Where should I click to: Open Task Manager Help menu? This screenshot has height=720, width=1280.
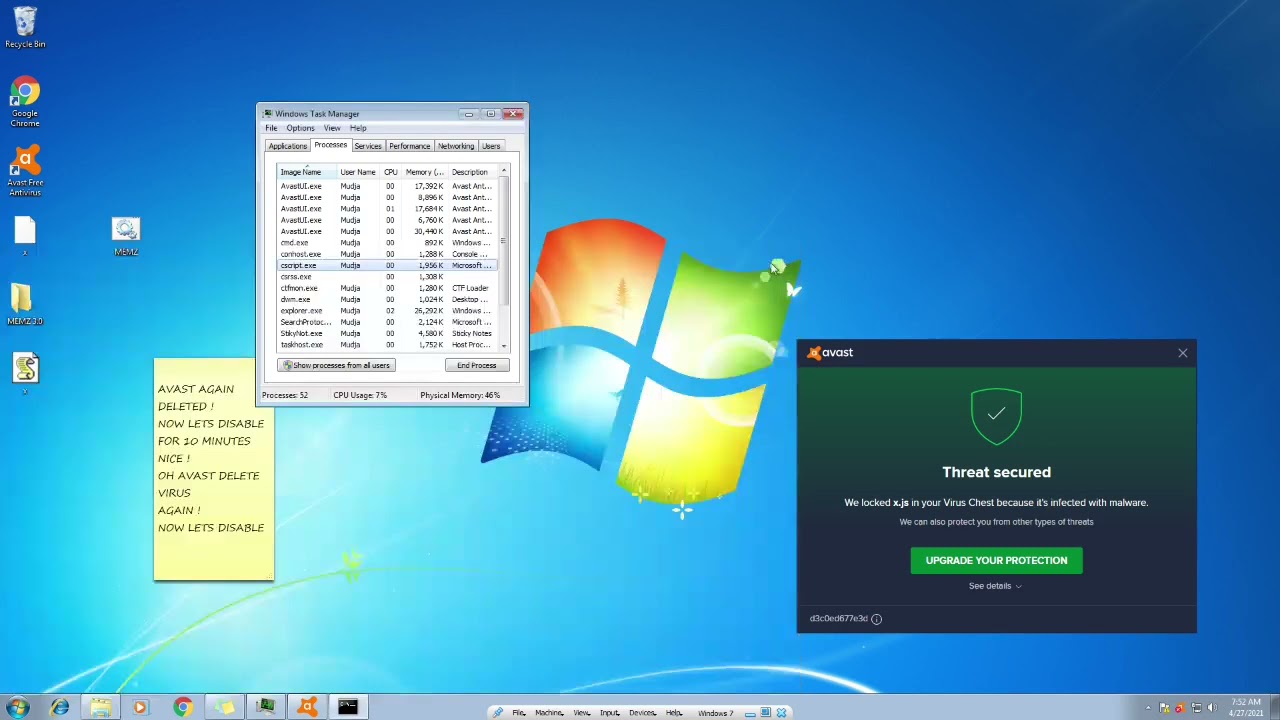pos(358,128)
